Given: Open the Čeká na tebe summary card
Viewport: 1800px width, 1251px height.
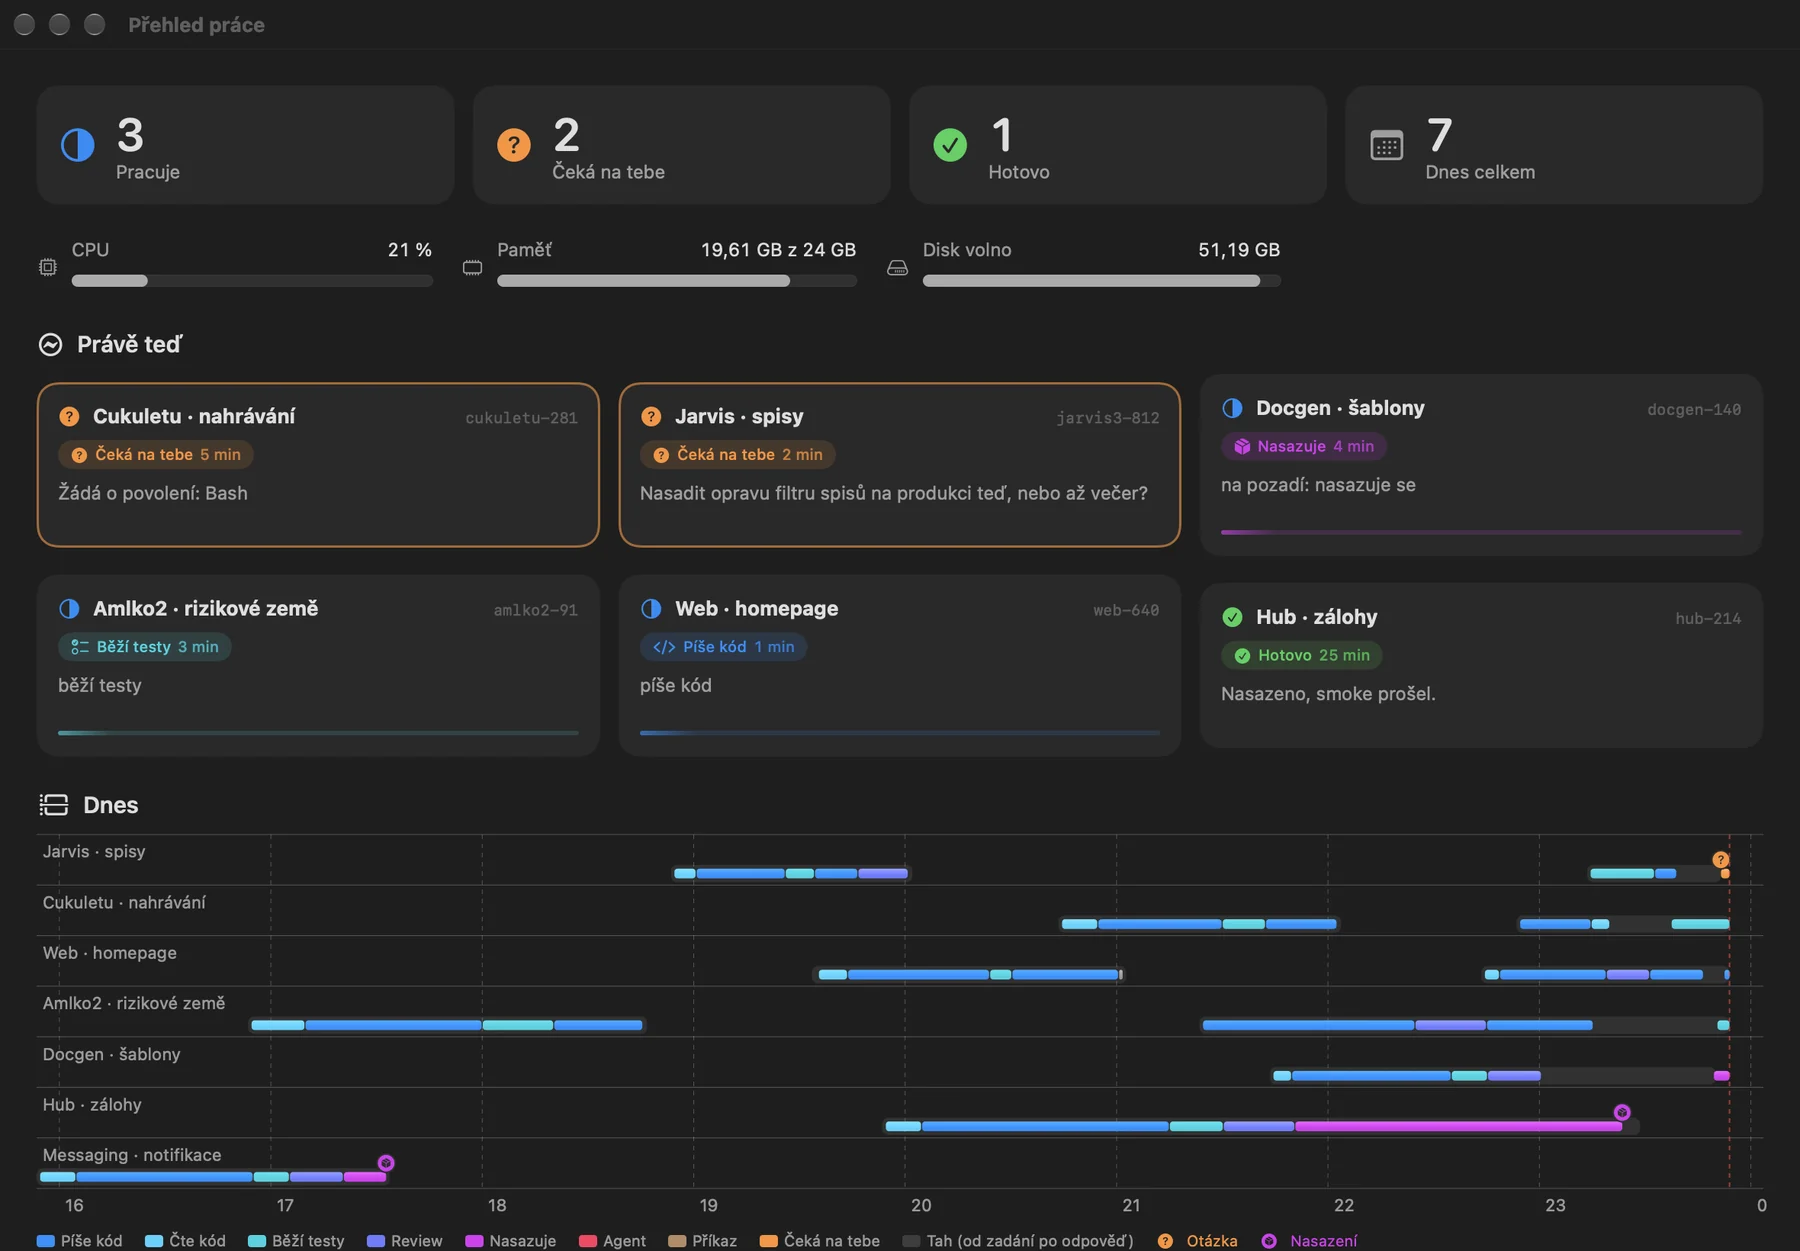Looking at the screenshot, I should pos(681,145).
